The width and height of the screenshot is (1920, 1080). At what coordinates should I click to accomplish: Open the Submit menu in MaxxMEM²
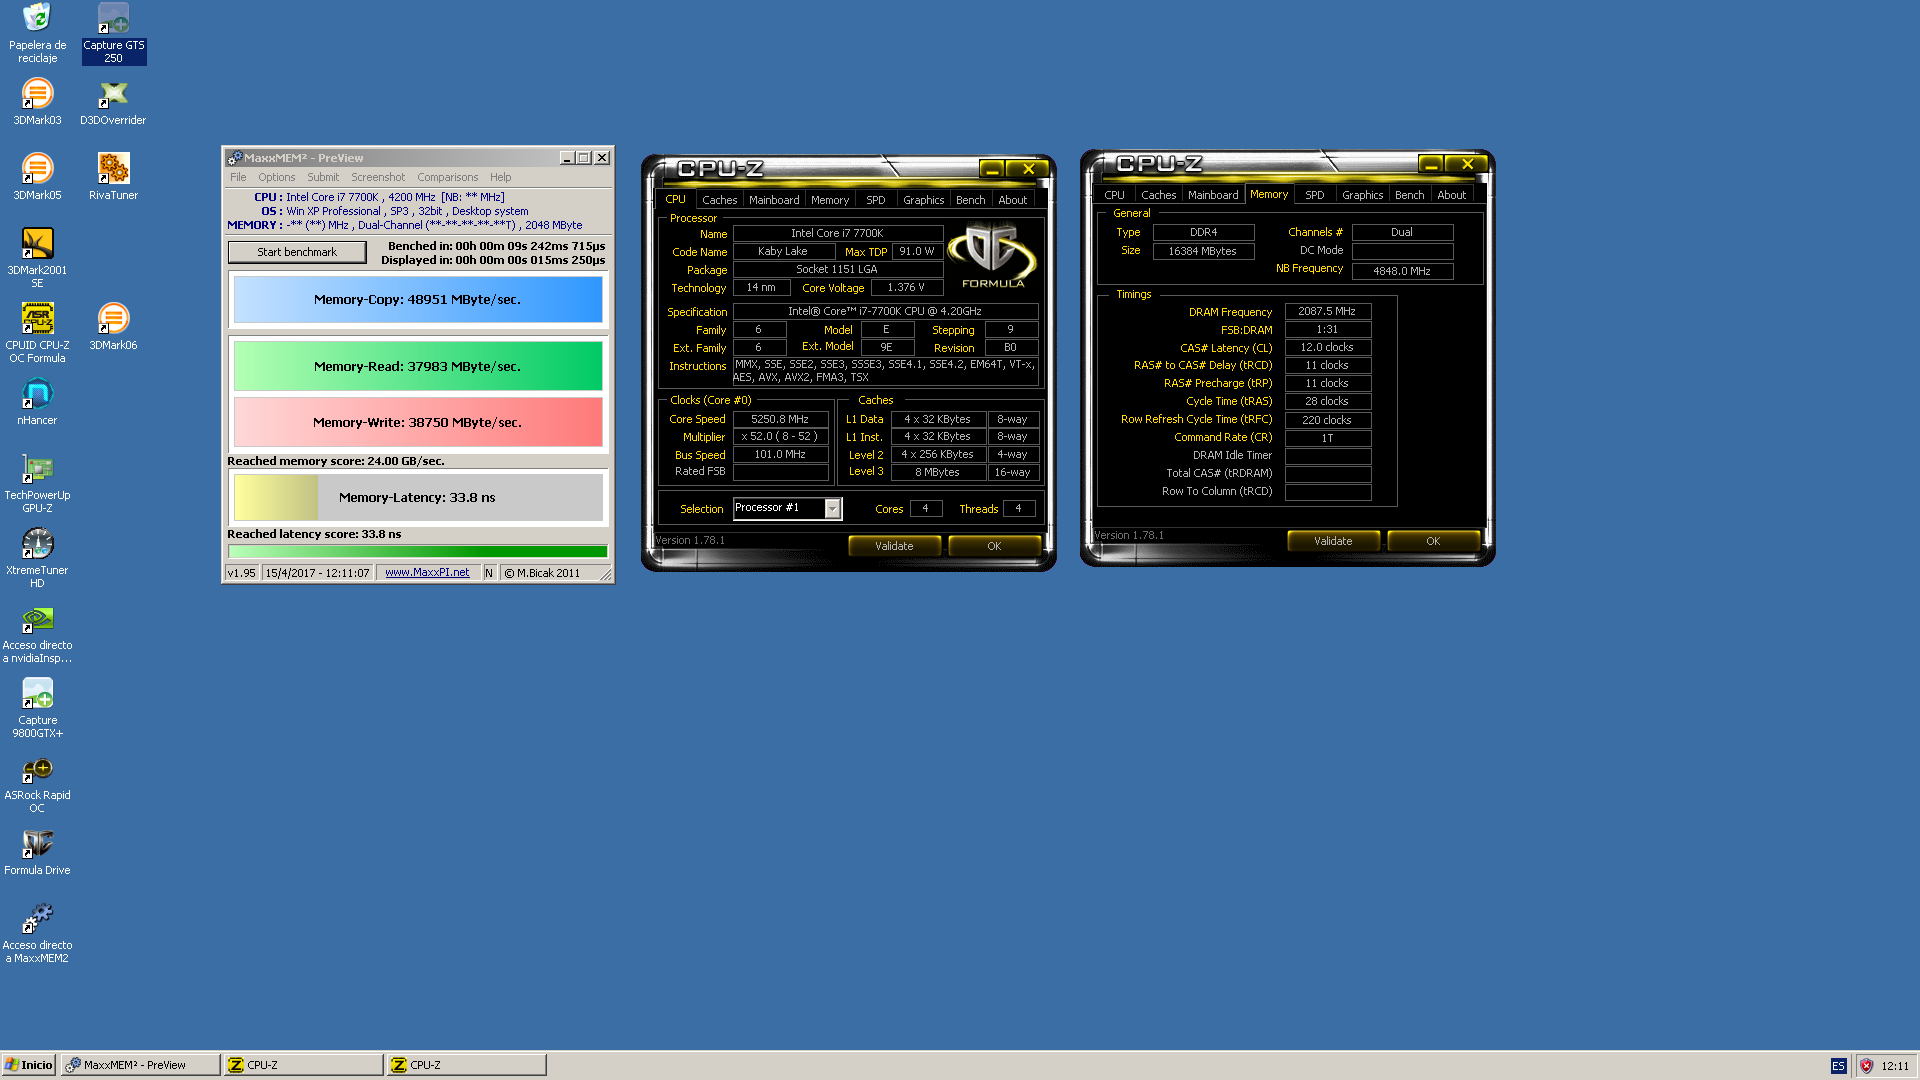323,177
